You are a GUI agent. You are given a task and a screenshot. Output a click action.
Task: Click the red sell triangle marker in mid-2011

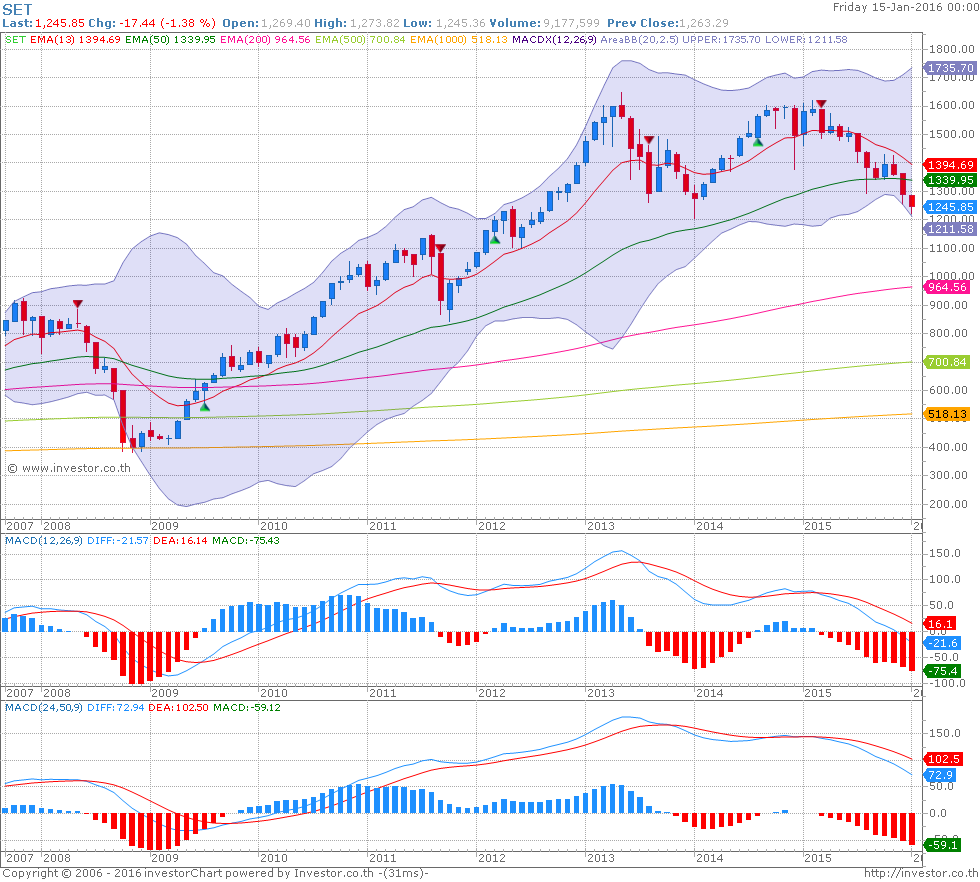(x=441, y=248)
